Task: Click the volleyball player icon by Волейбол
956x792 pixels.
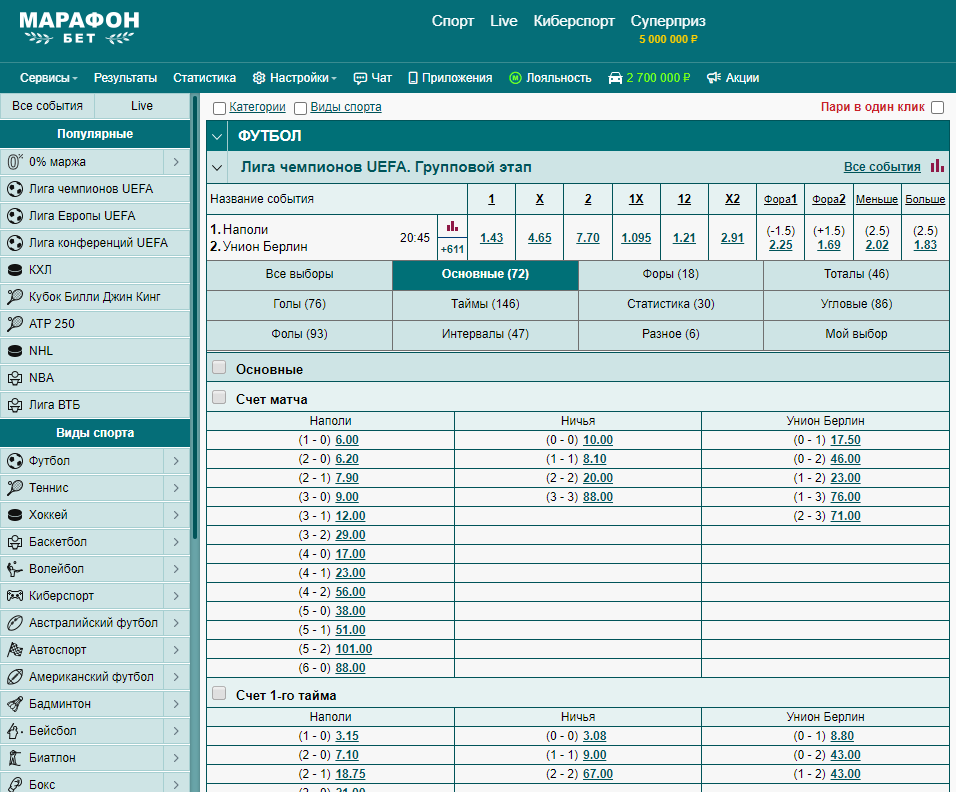Action: (15, 569)
